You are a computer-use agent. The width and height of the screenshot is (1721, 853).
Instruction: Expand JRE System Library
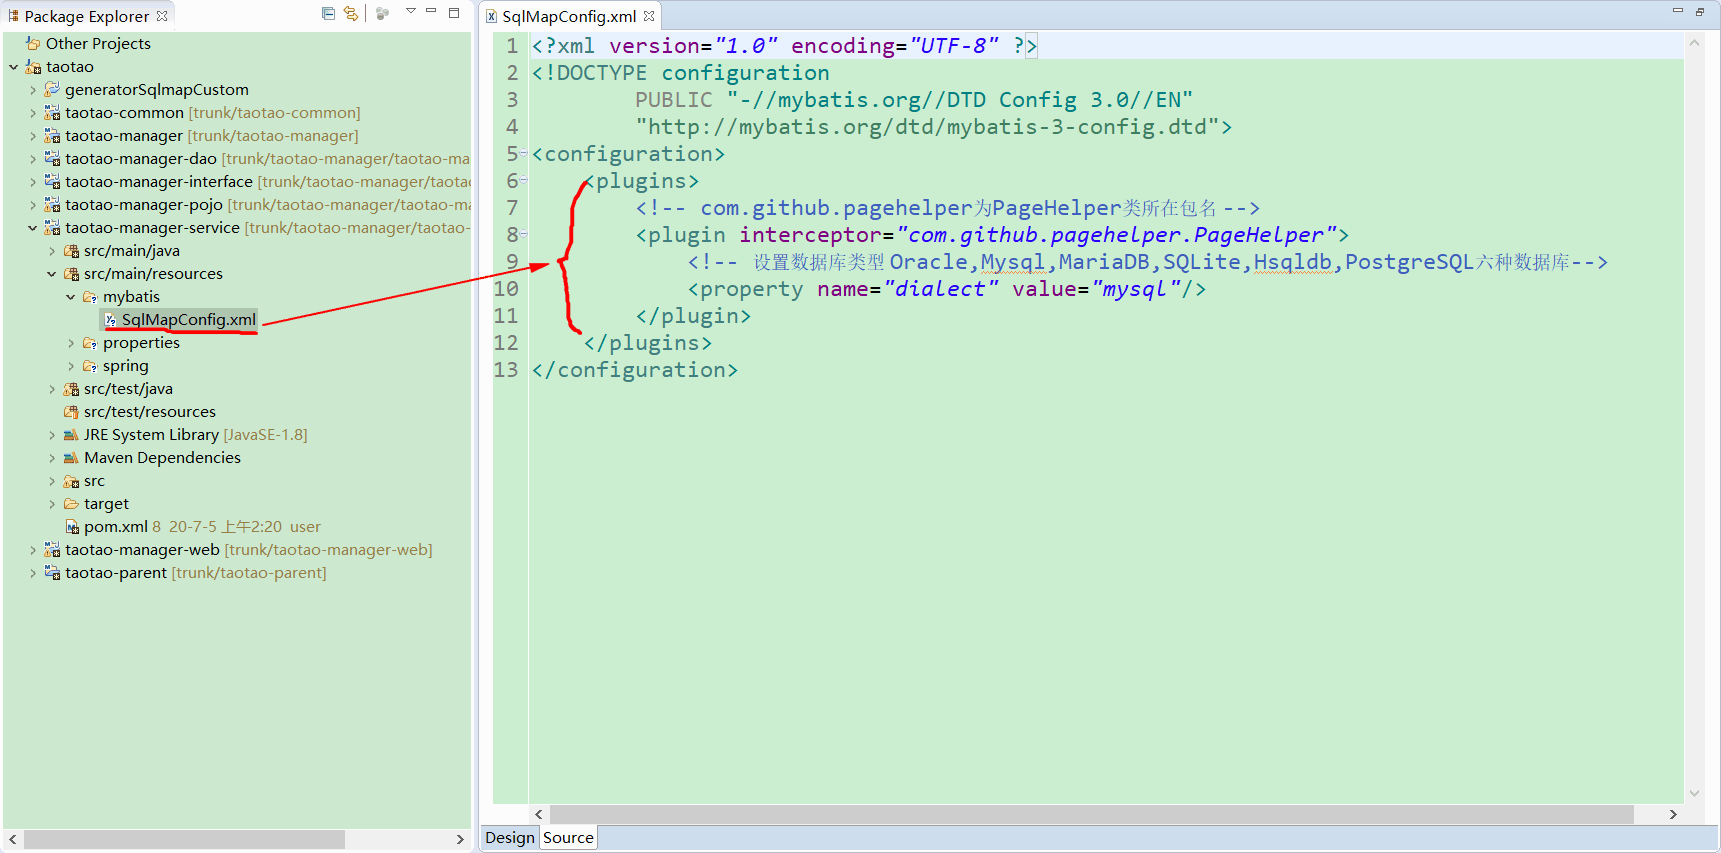click(x=52, y=435)
